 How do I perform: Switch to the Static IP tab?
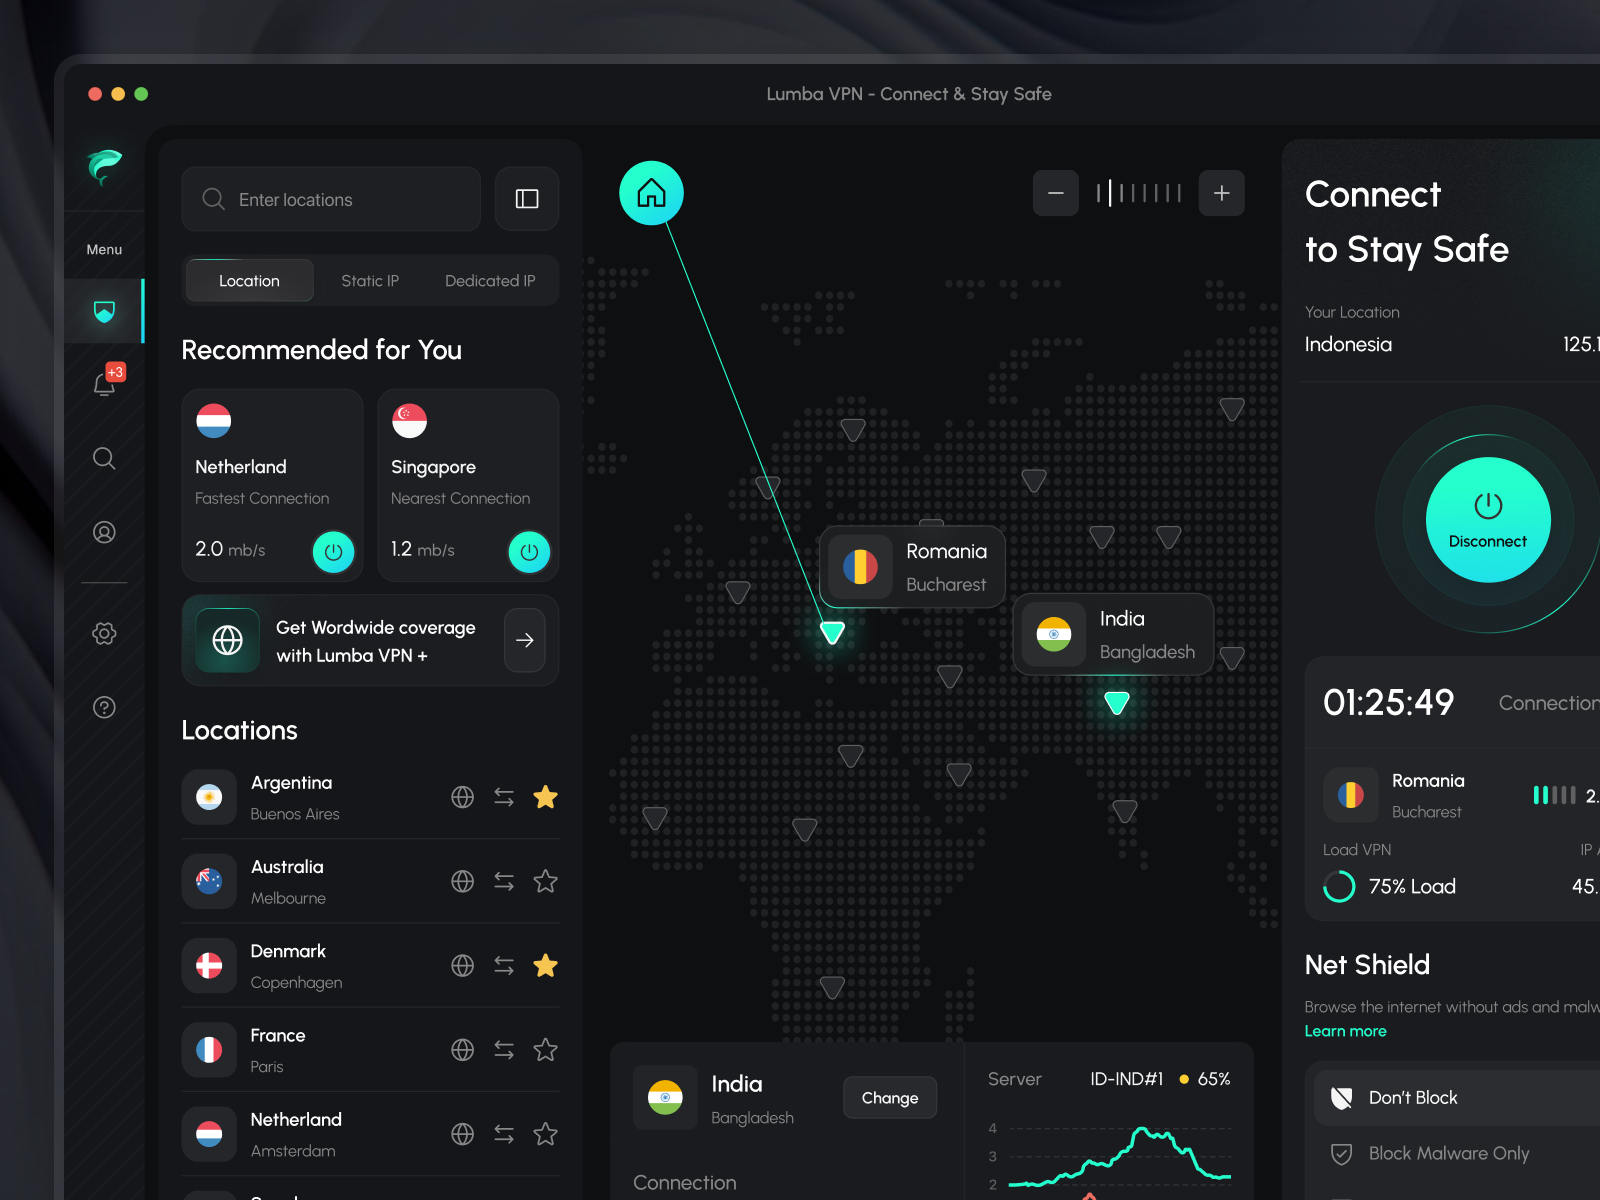(370, 281)
